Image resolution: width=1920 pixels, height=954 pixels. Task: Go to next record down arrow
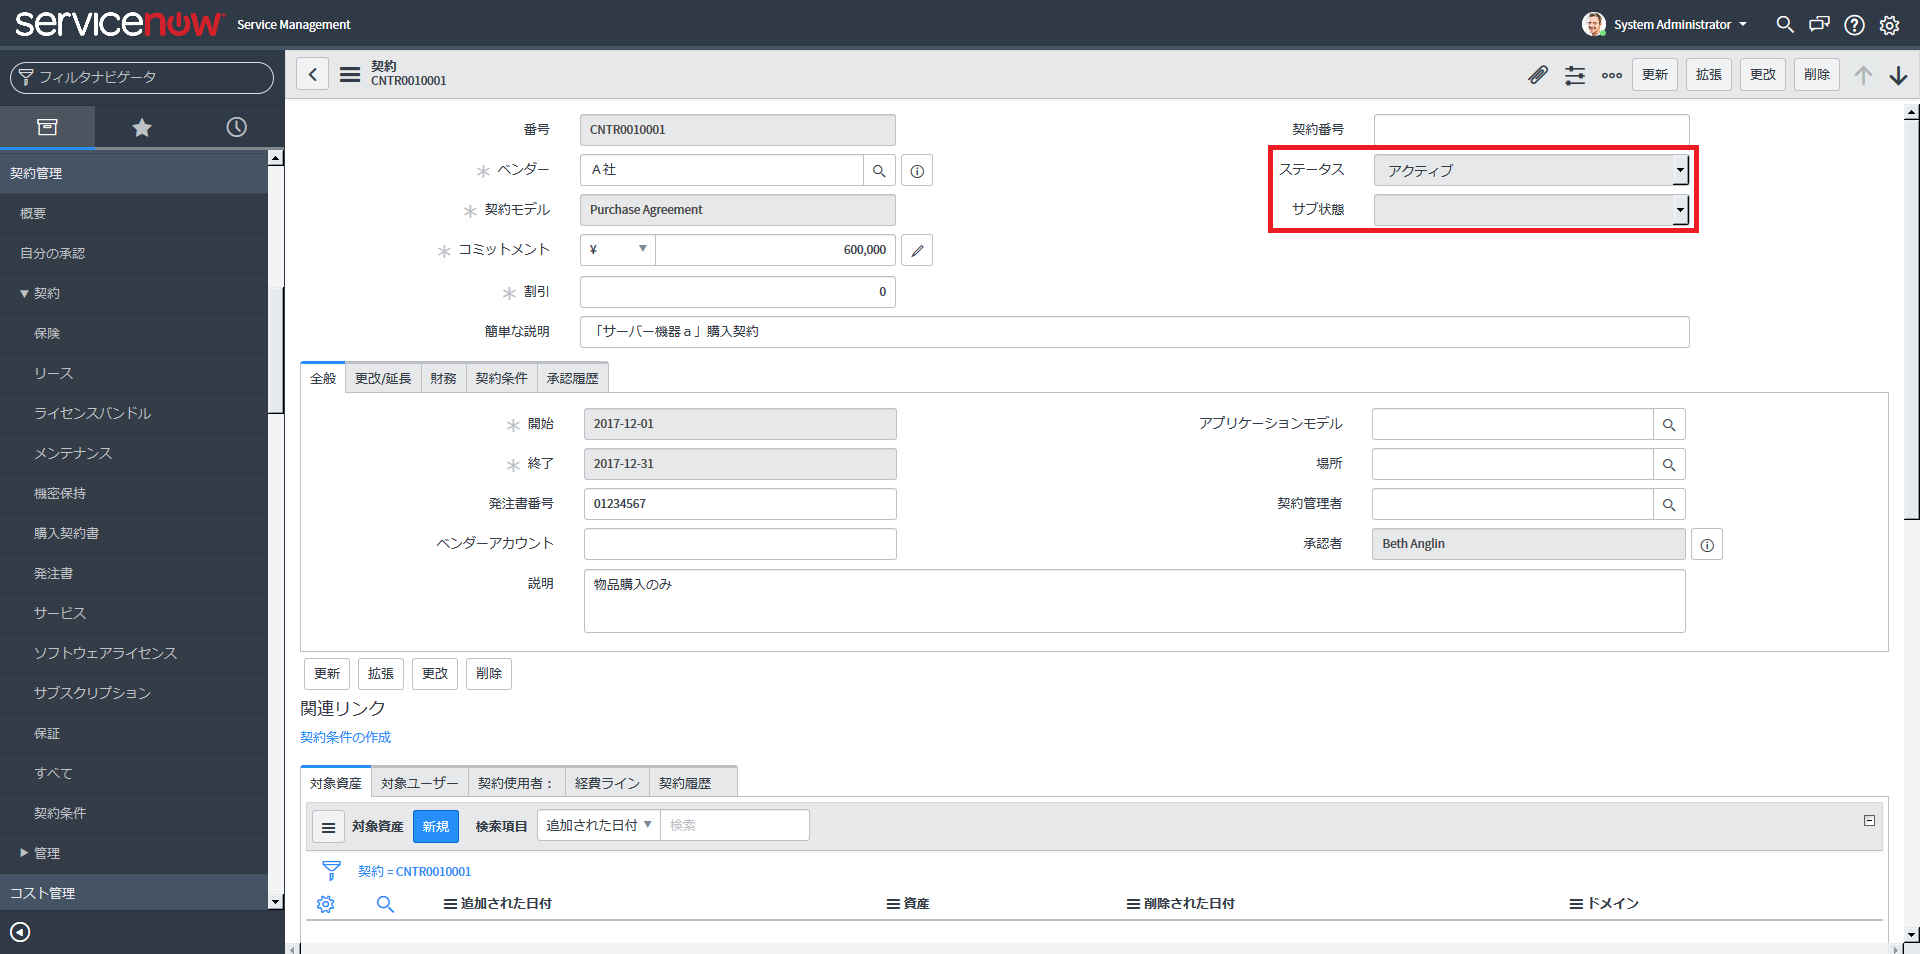point(1898,75)
